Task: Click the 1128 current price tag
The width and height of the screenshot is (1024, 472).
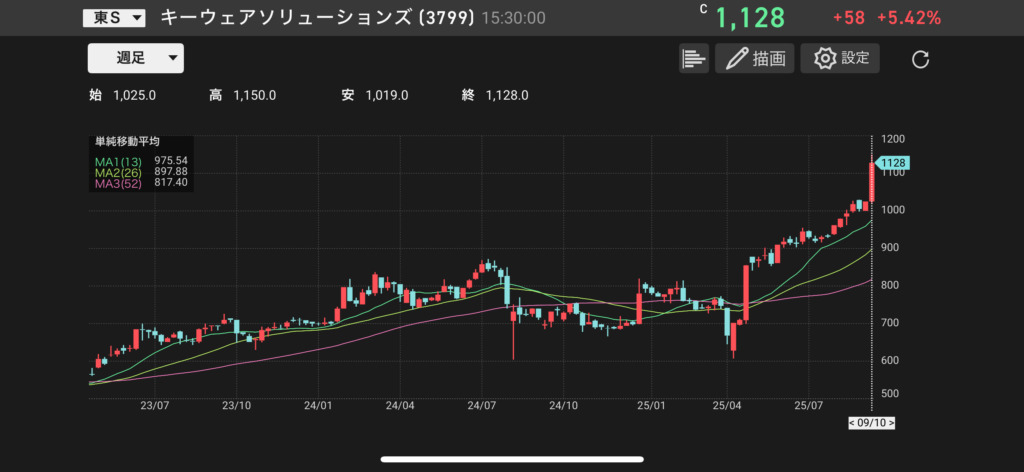Action: (x=892, y=163)
